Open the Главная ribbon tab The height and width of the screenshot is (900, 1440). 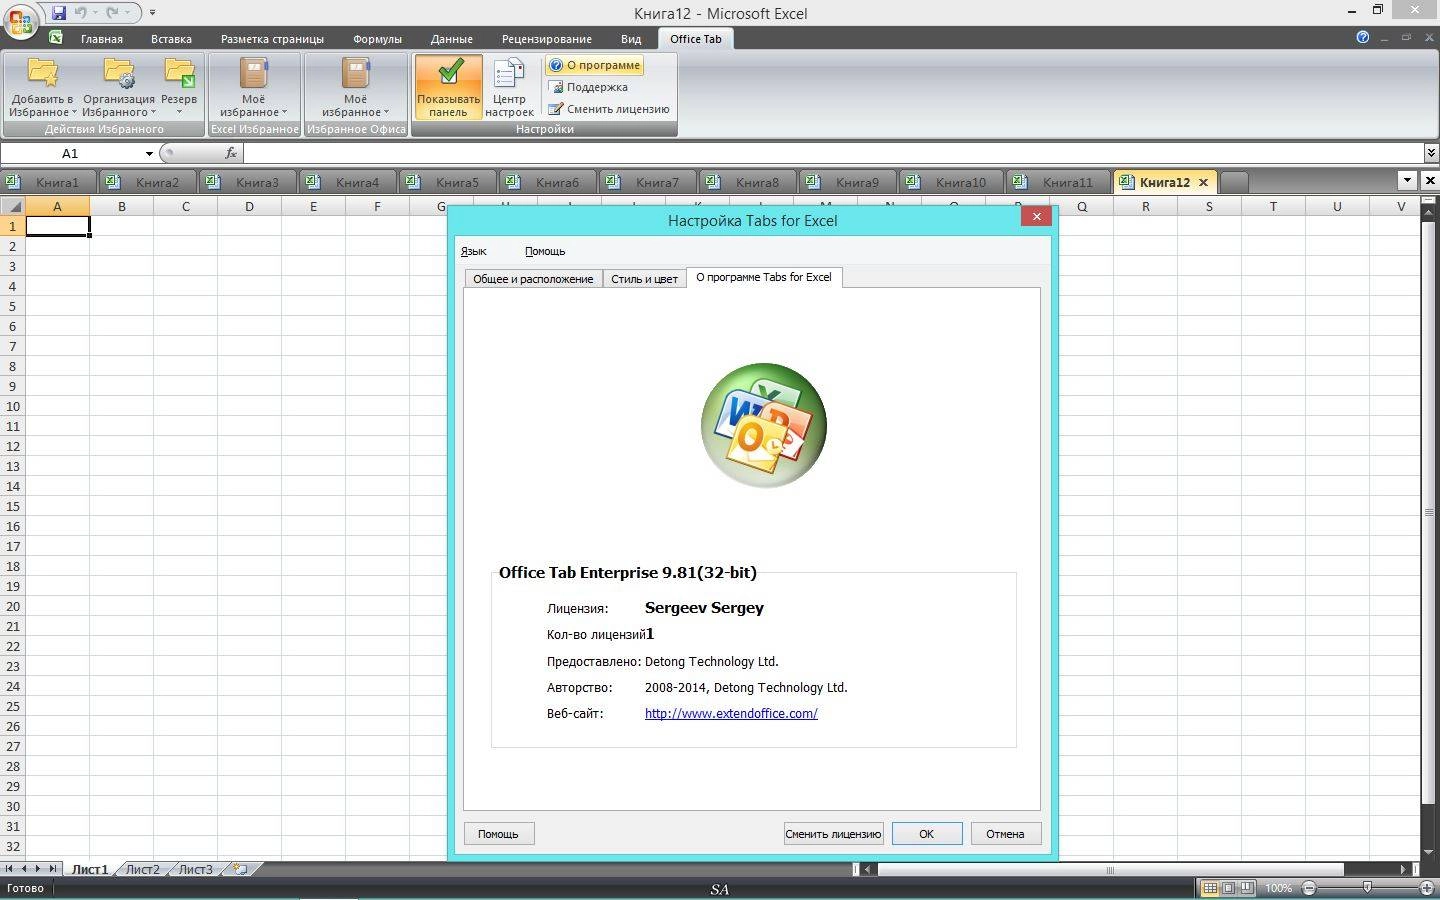pos(102,39)
